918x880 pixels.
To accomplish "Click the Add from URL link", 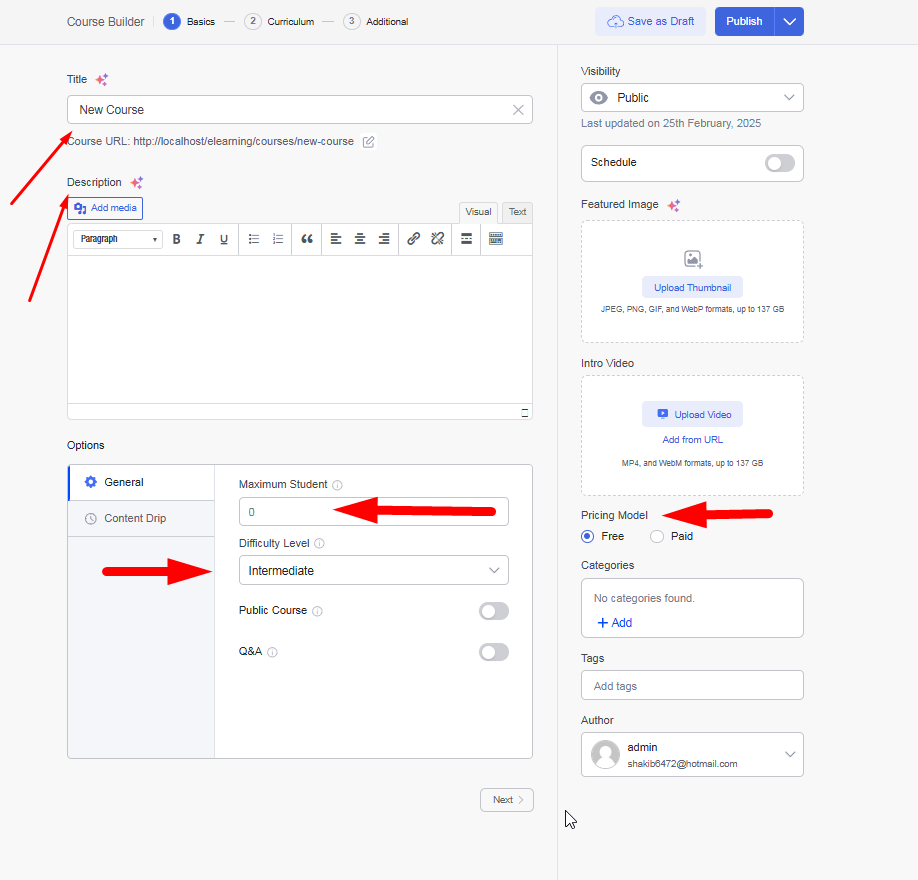I will click(692, 440).
